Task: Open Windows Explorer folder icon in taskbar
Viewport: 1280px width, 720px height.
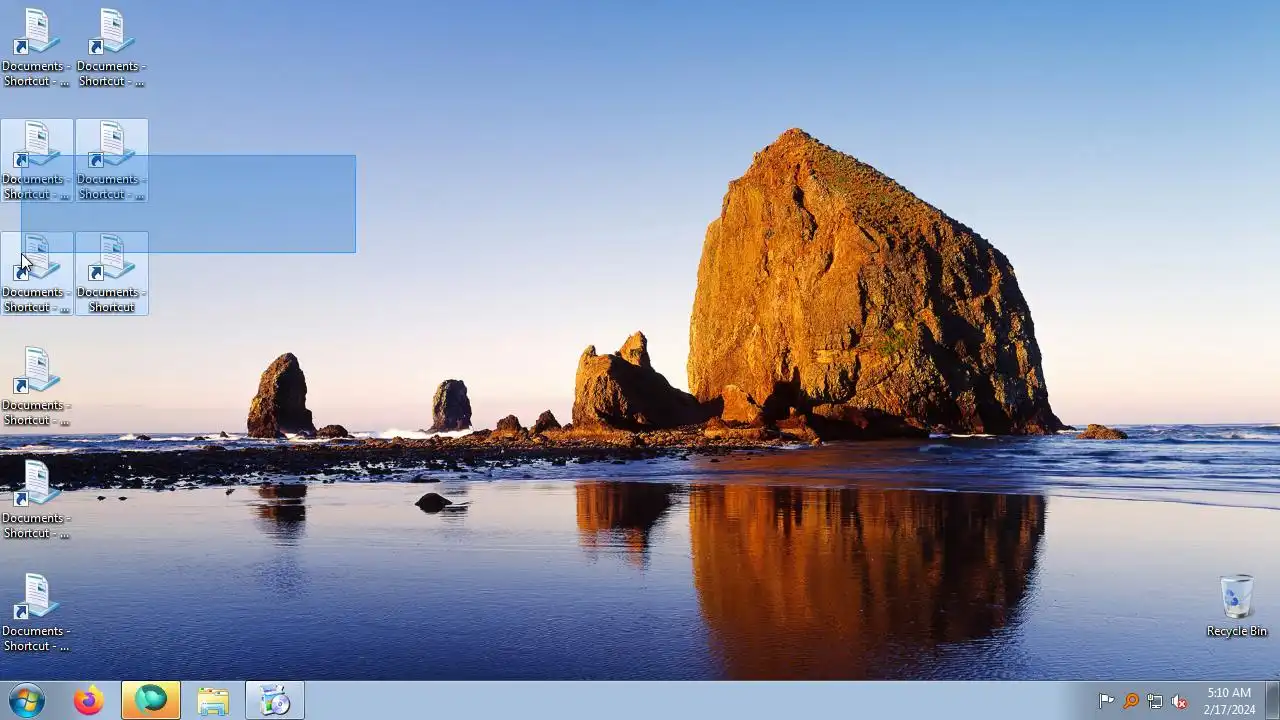Action: pos(213,701)
